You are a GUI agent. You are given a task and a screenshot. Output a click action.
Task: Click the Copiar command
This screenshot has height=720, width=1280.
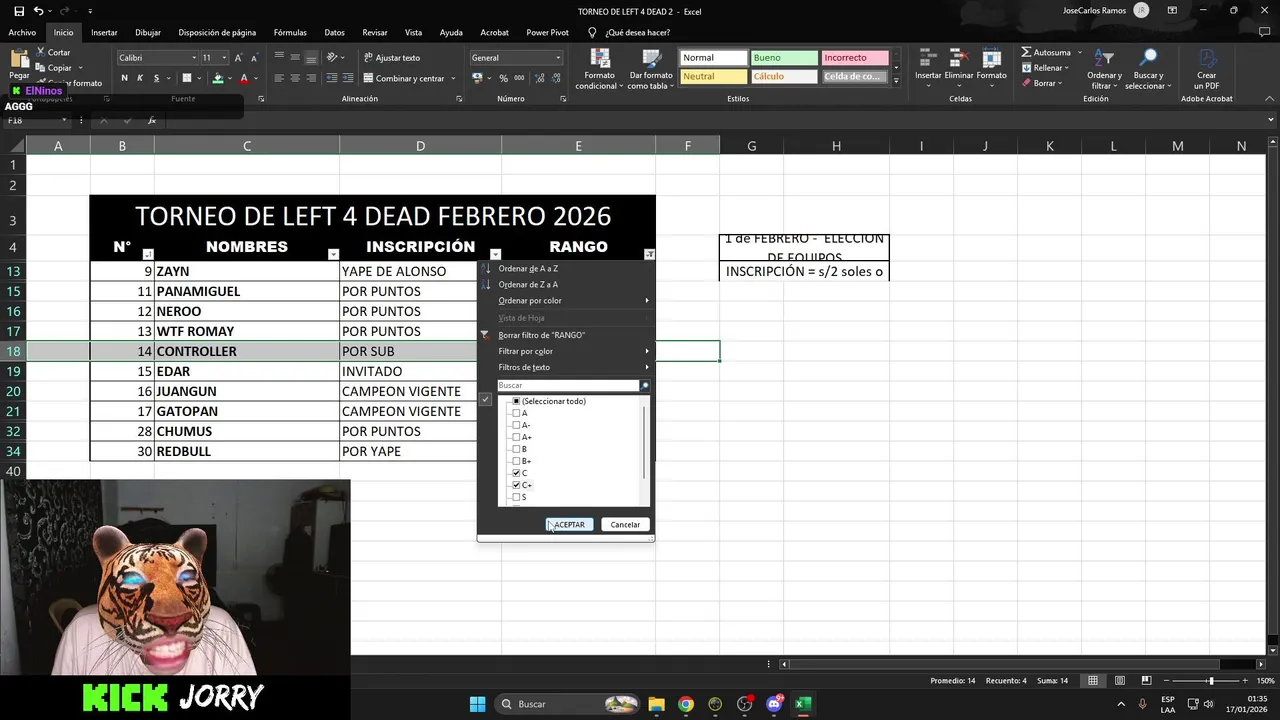(x=54, y=68)
